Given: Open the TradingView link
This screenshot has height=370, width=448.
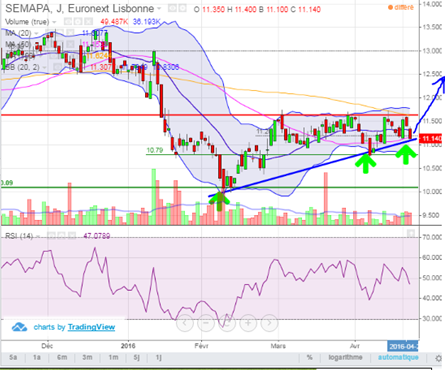Looking at the screenshot, I should (x=91, y=327).
